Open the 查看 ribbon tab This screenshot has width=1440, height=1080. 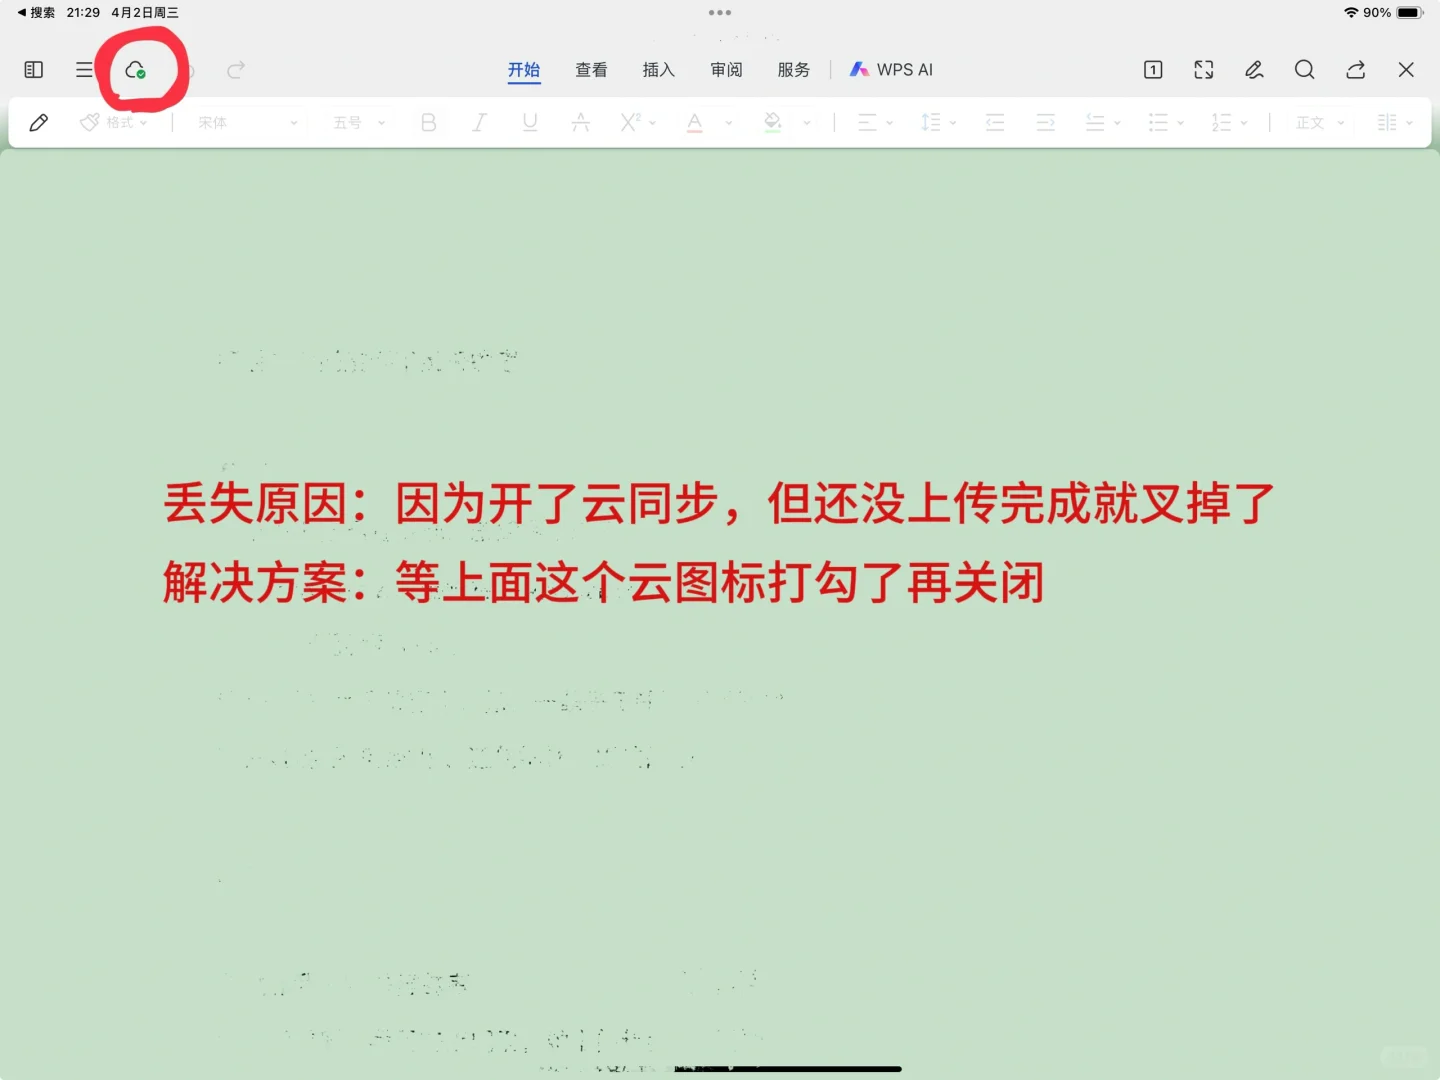tap(591, 70)
